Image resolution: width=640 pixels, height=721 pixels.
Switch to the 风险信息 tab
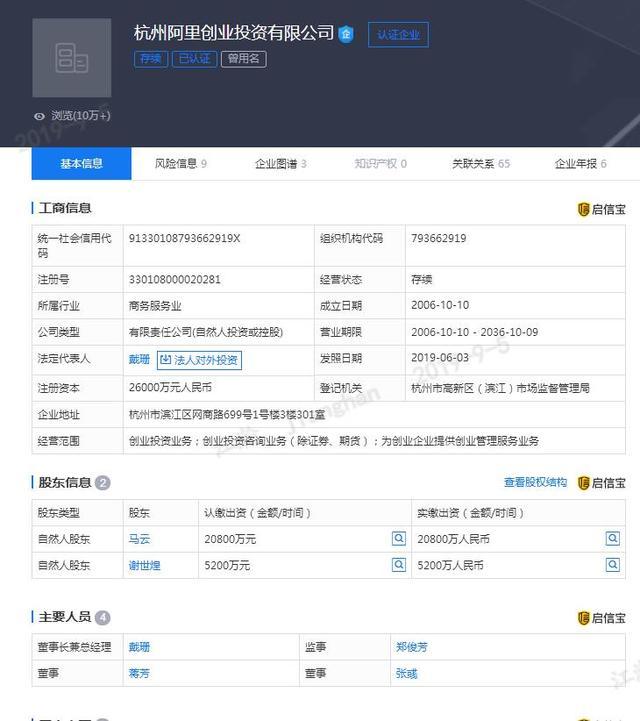pyautogui.click(x=180, y=164)
